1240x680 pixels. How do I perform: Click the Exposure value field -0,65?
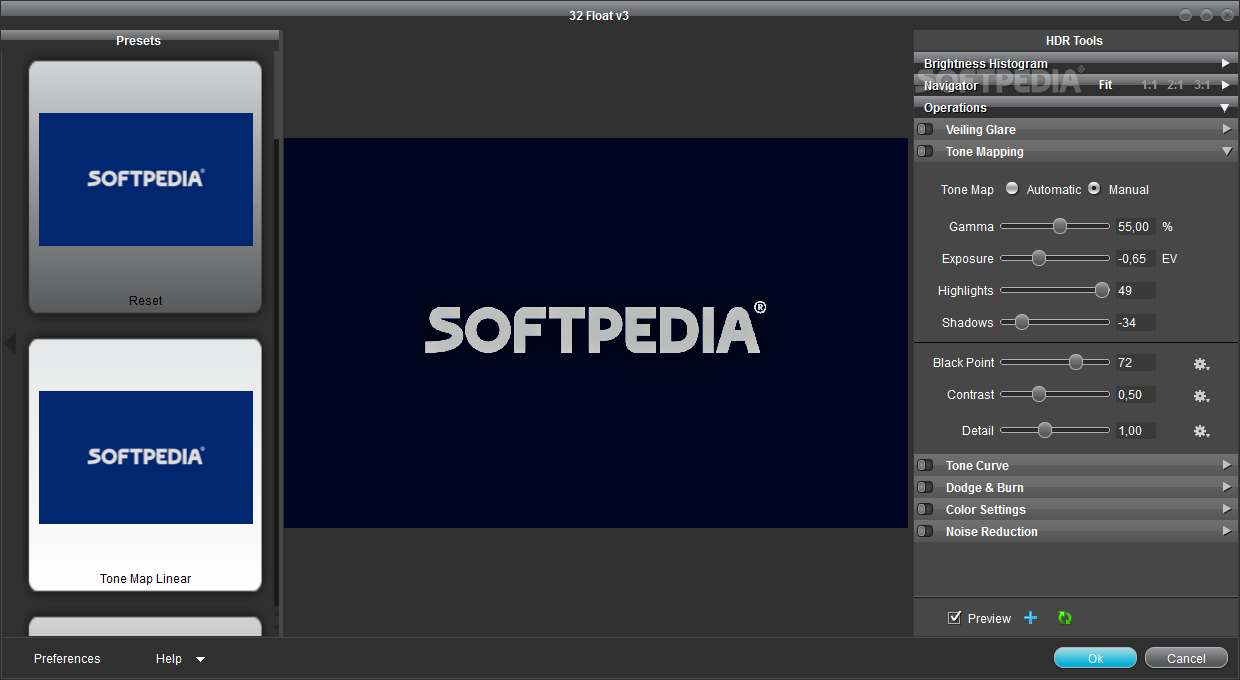coord(1135,259)
